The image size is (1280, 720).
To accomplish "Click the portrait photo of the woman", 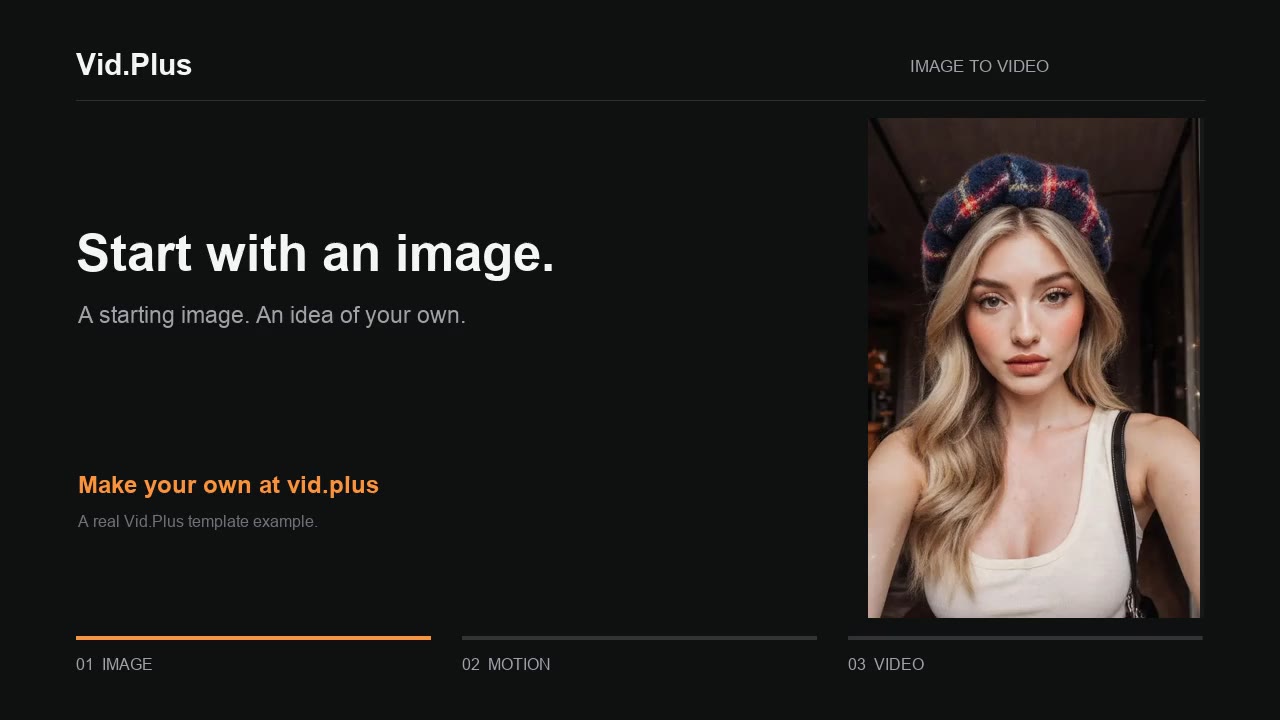I will coord(1034,368).
